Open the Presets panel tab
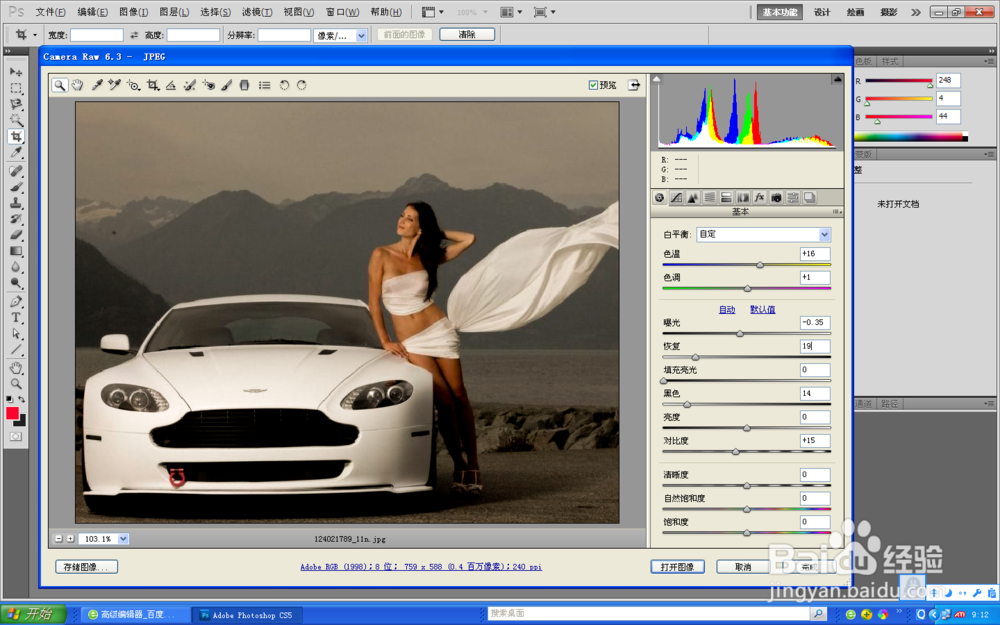The height and width of the screenshot is (625, 1000). [x=793, y=198]
